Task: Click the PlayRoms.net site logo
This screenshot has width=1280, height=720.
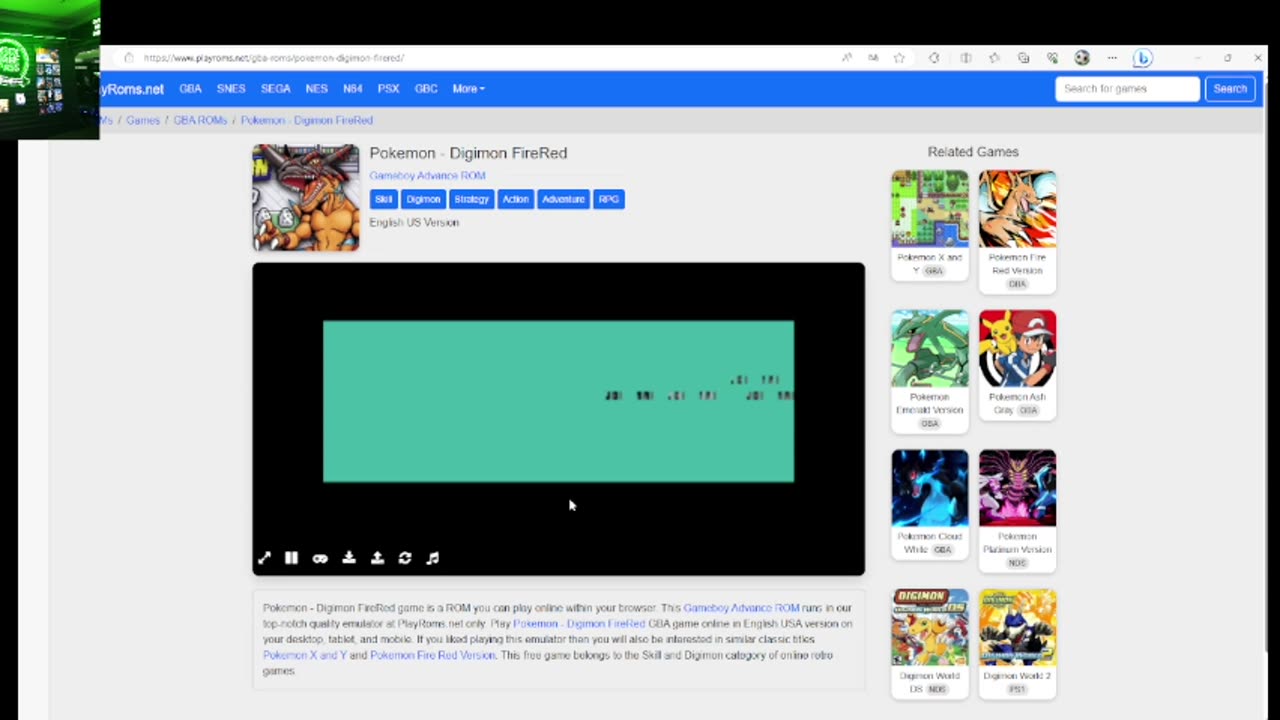Action: 132,89
